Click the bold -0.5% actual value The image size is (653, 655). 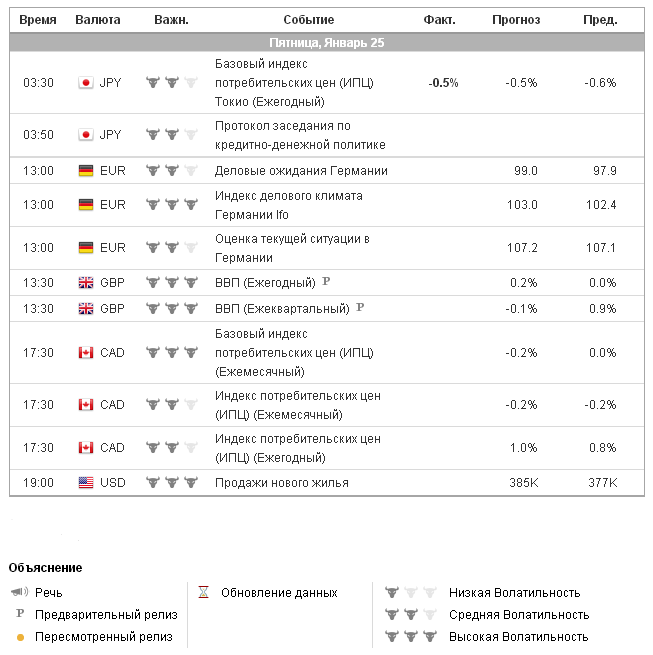(x=443, y=83)
